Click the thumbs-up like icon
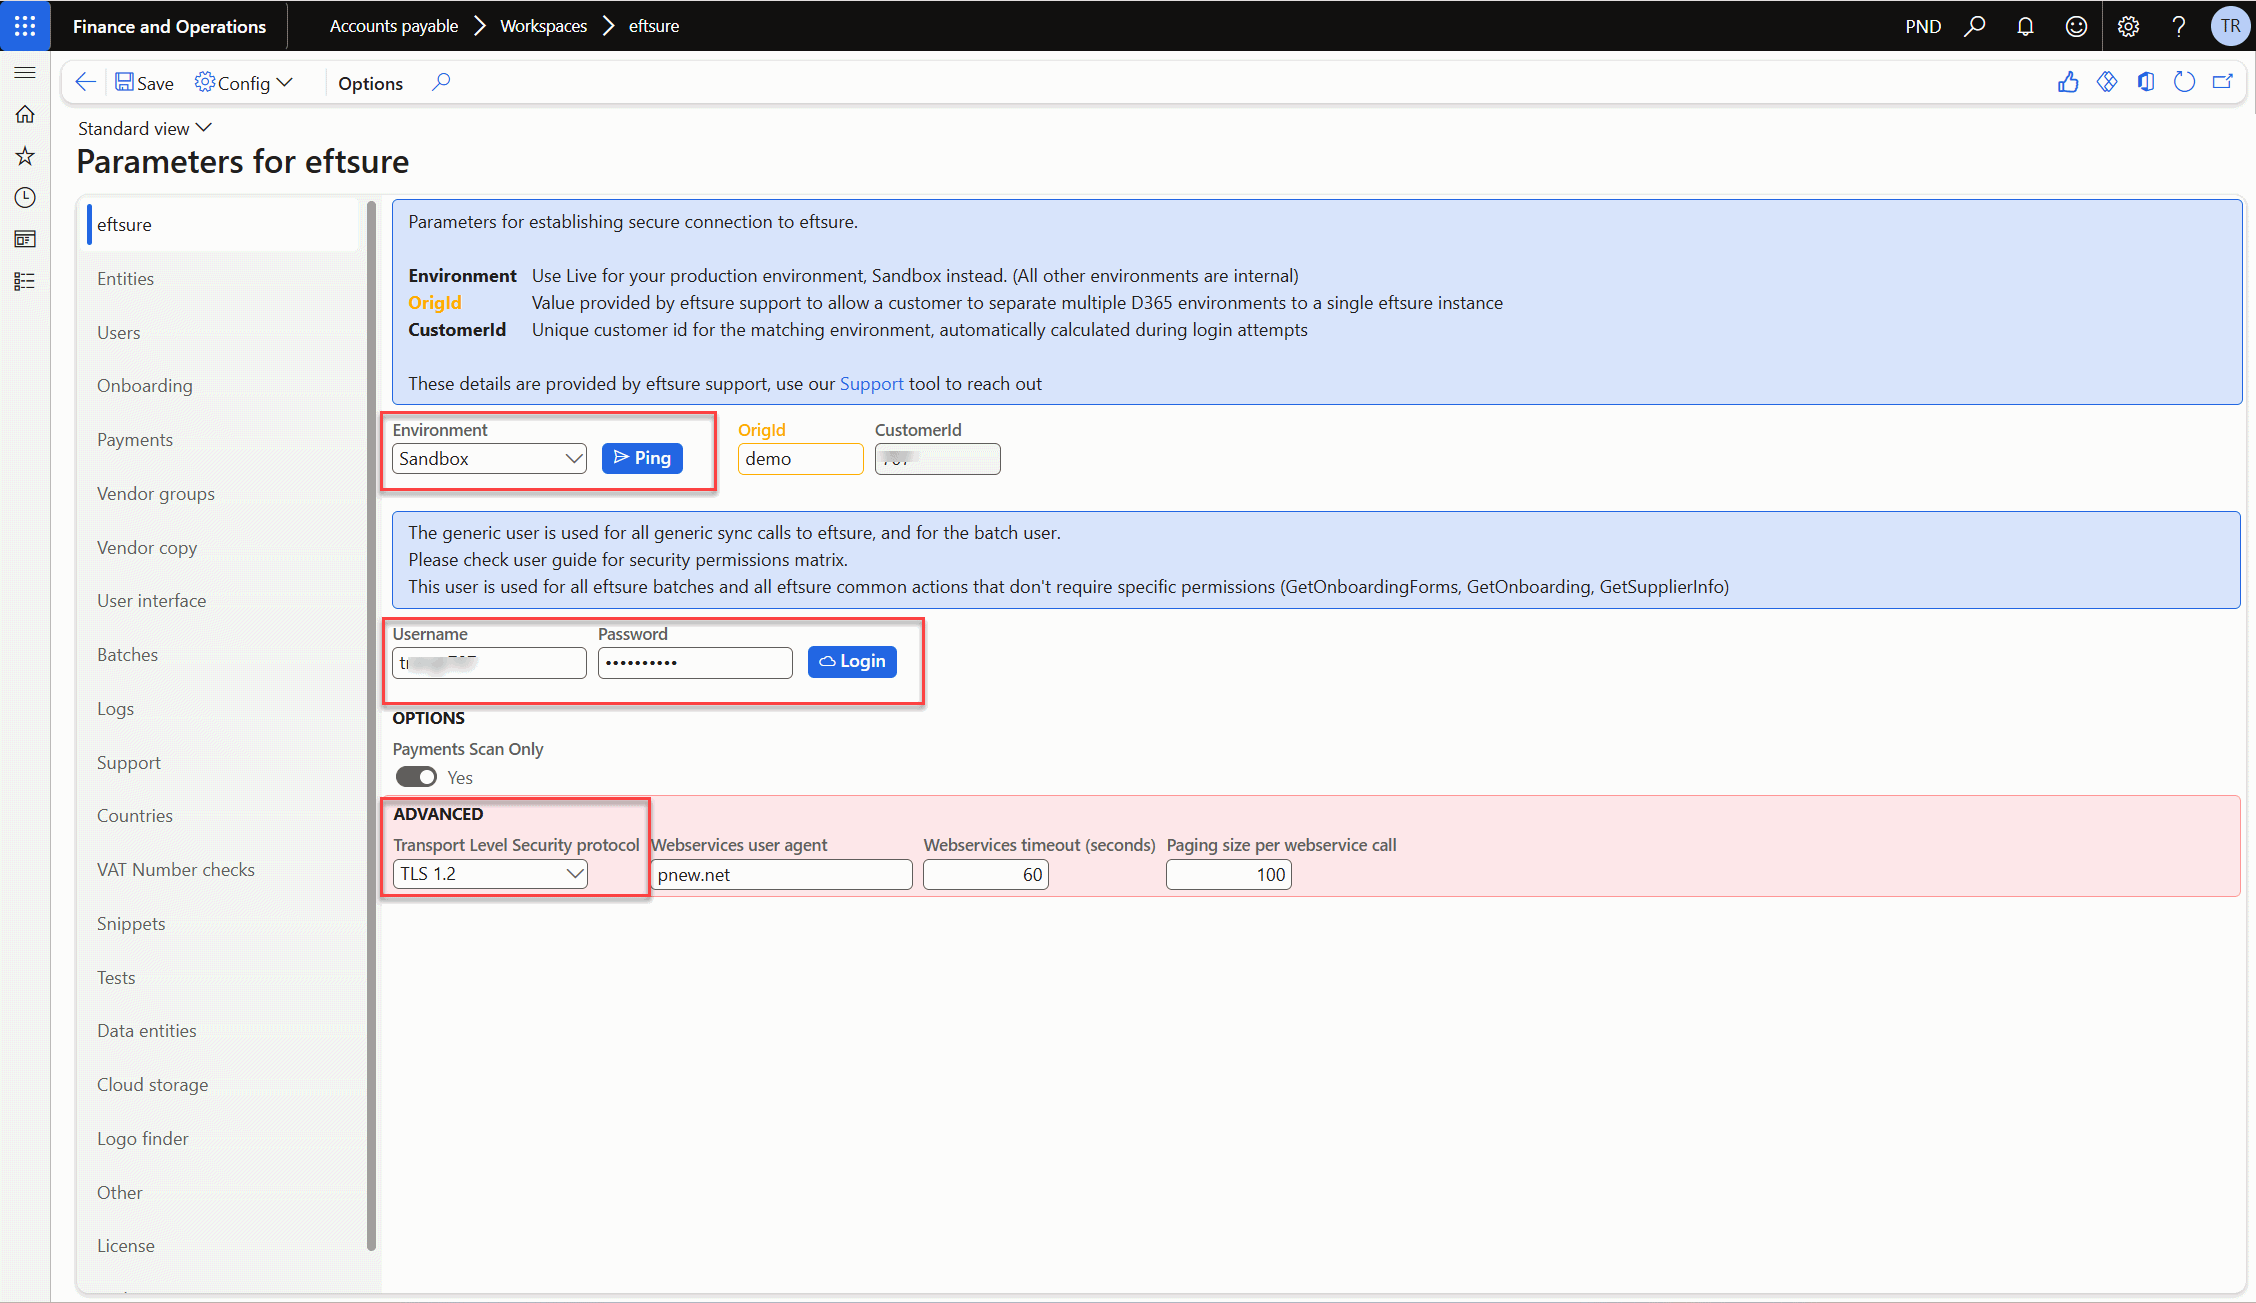The width and height of the screenshot is (2256, 1303). [x=2068, y=83]
